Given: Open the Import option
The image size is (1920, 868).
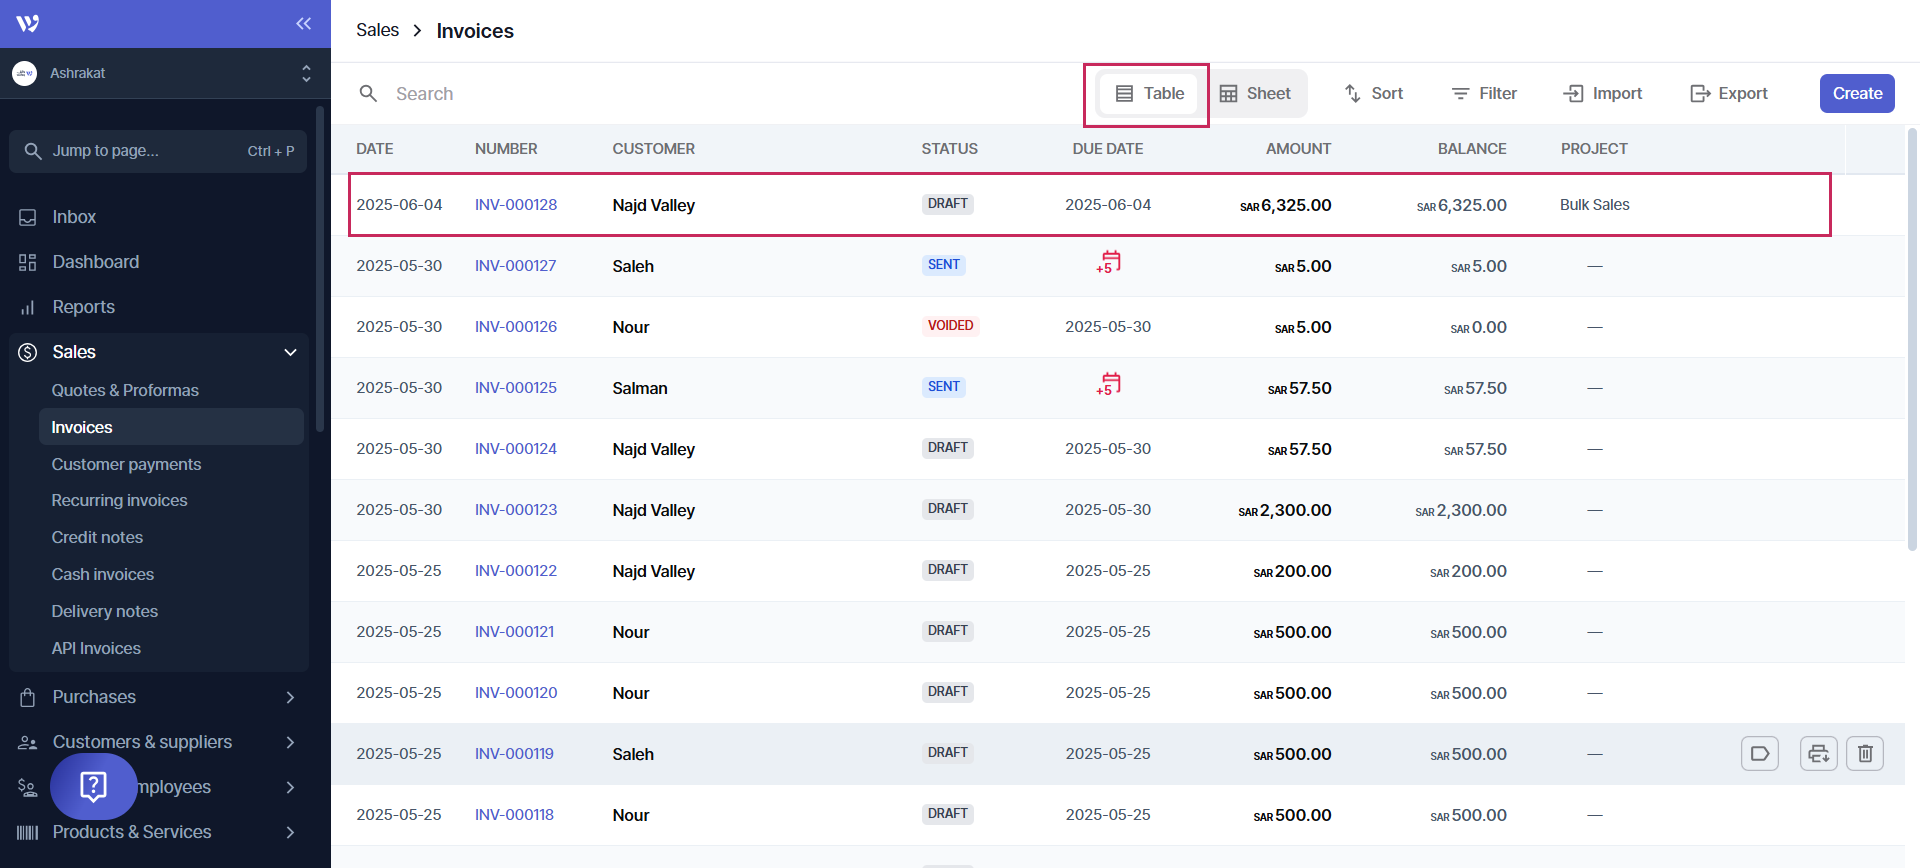Looking at the screenshot, I should click(1602, 93).
